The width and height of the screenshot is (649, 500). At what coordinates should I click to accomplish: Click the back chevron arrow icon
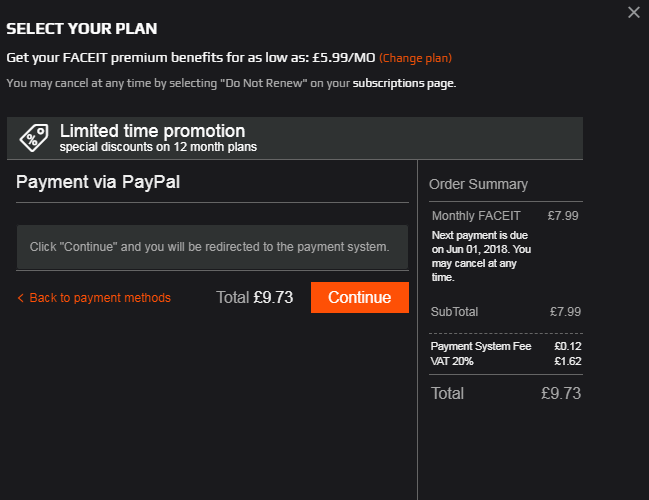[x=21, y=298]
